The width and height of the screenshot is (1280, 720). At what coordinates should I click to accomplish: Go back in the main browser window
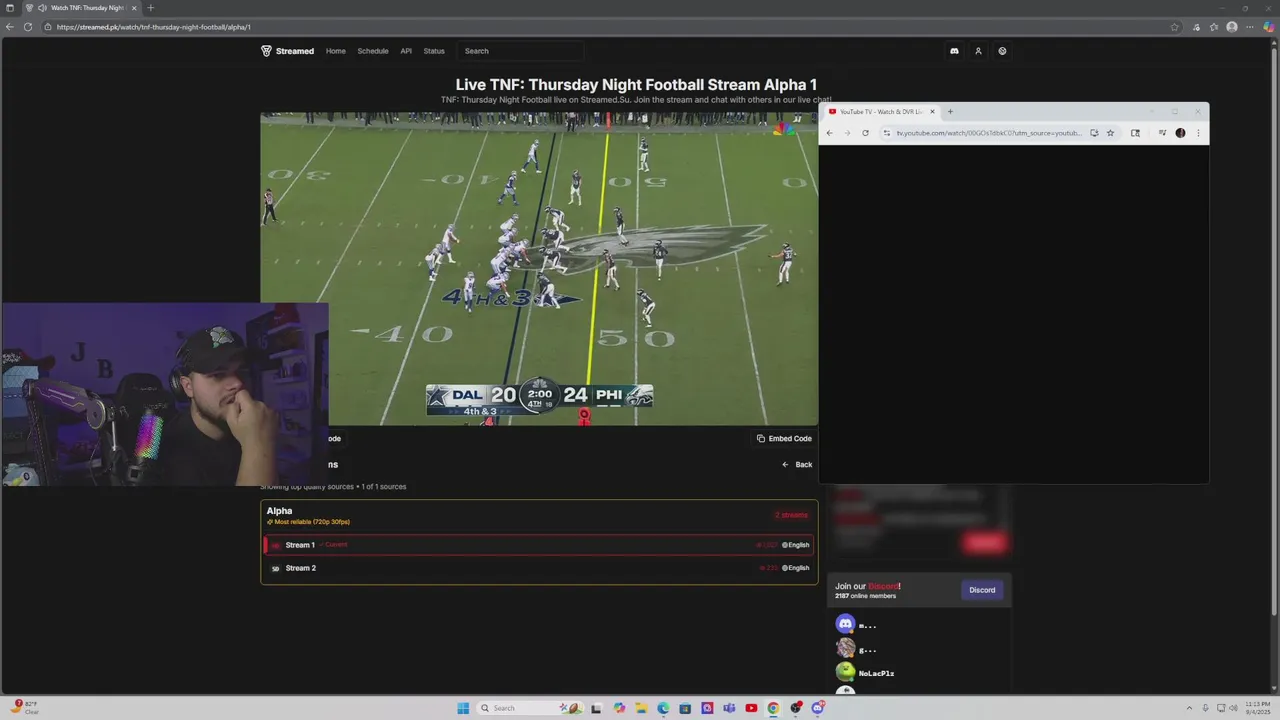10,27
